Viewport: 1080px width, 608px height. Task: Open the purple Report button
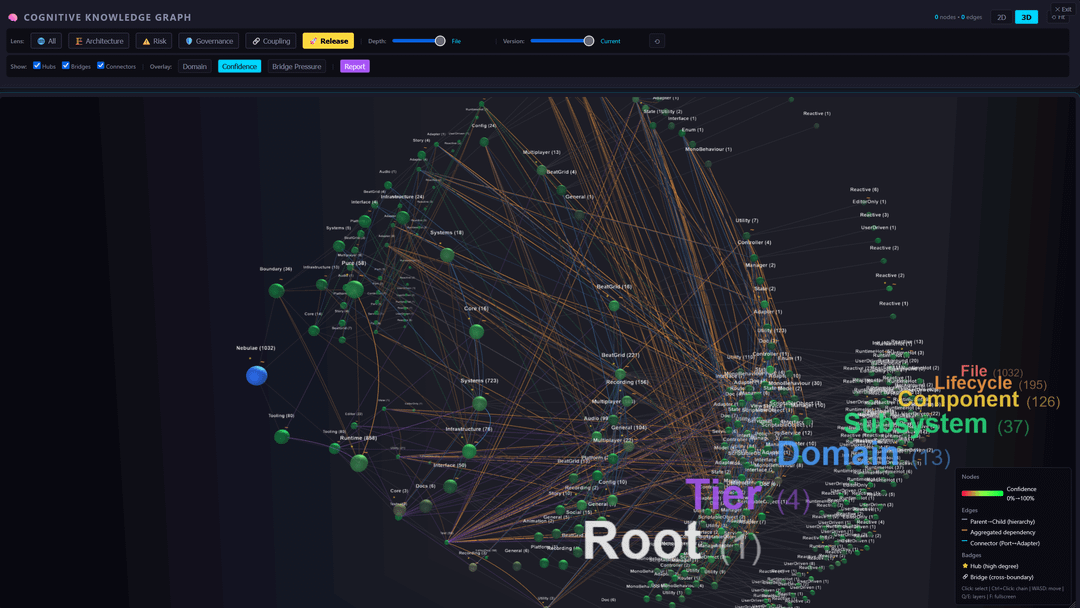pos(354,66)
